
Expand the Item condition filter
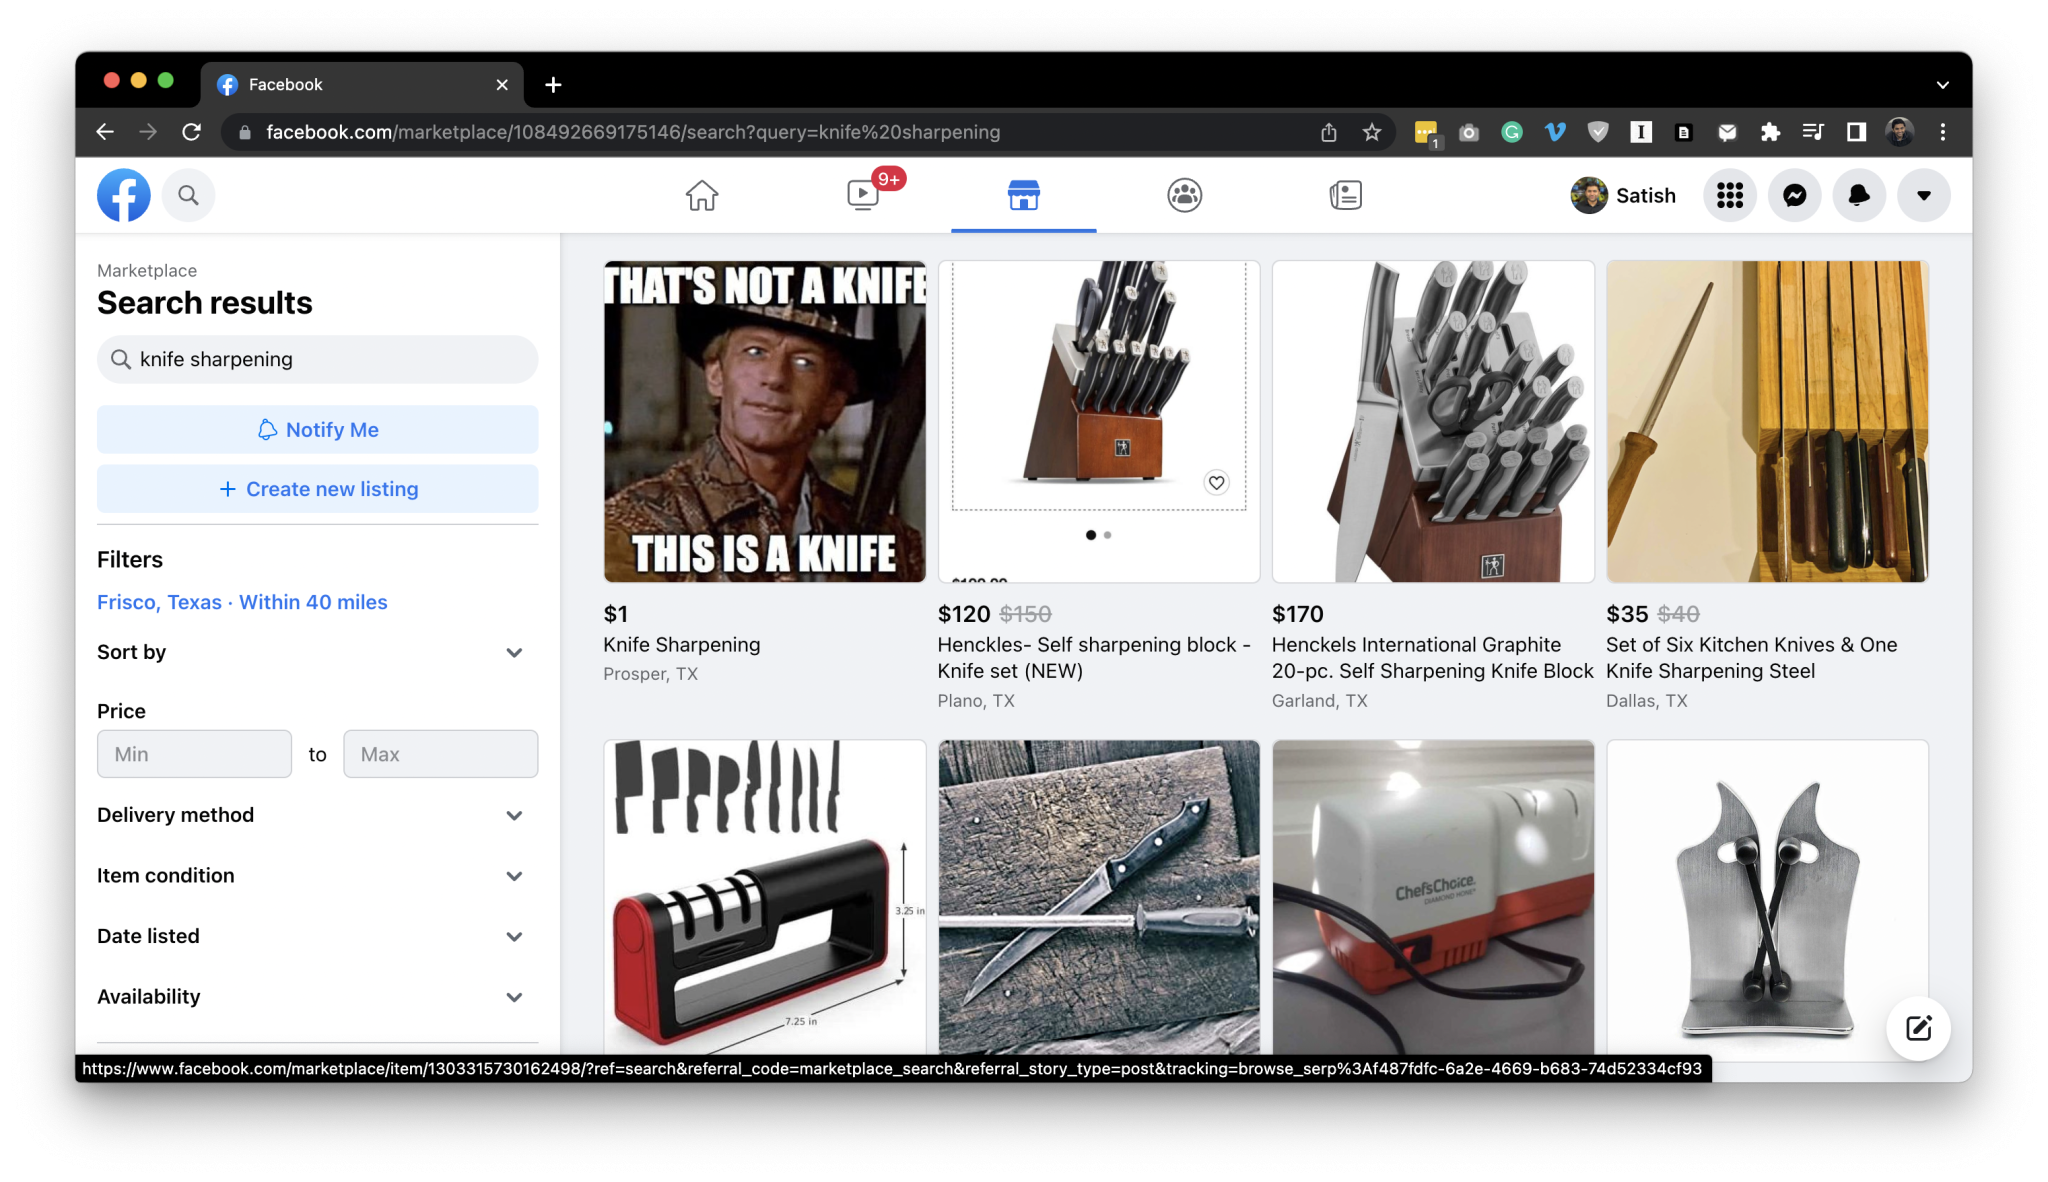[316, 876]
